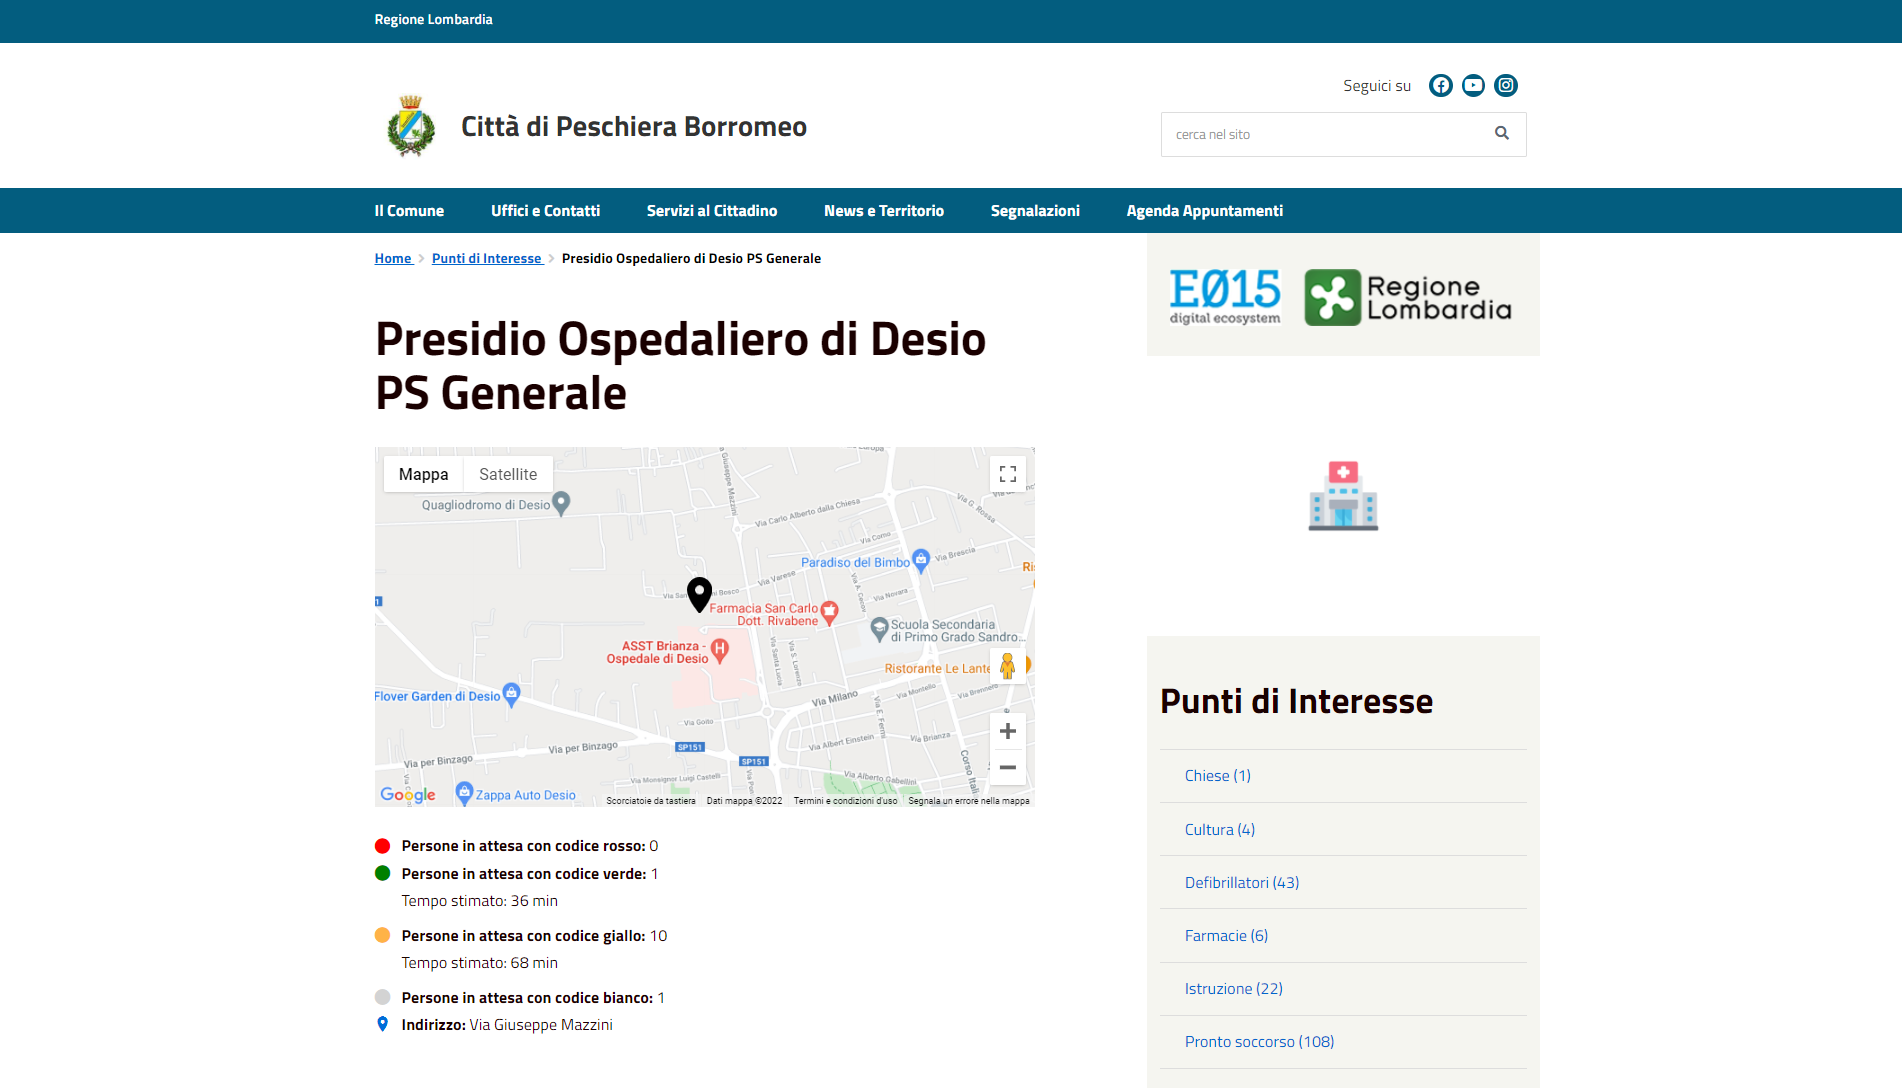Switch map to Mappa view
The image size is (1902, 1088).
[423, 474]
